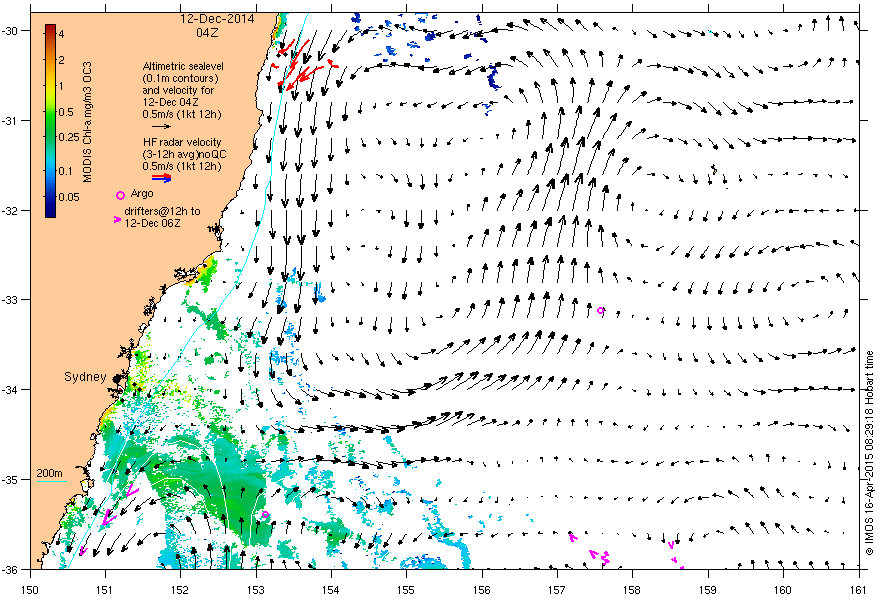Click the longitude label 153
The image size is (880, 600).
pos(255,590)
